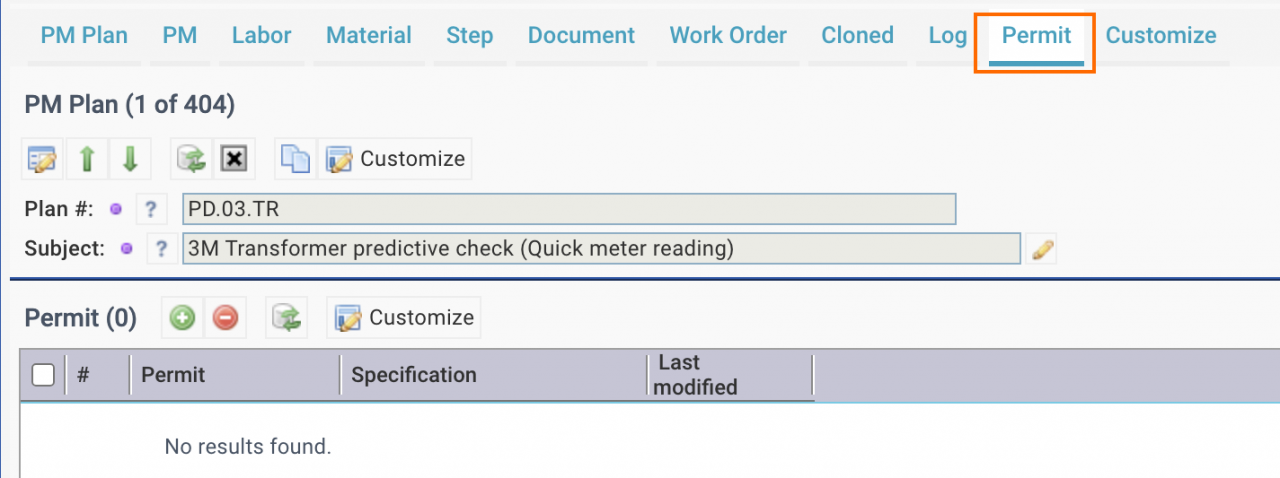Add a permit with green plus icon
The height and width of the screenshot is (478, 1280).
point(182,318)
